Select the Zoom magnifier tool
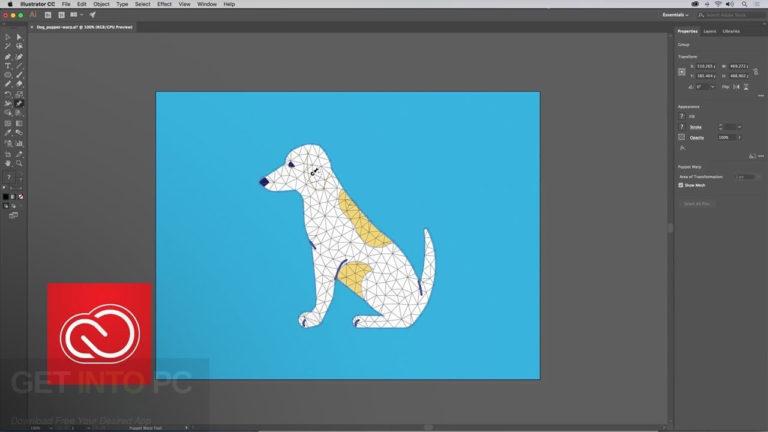 pos(19,163)
